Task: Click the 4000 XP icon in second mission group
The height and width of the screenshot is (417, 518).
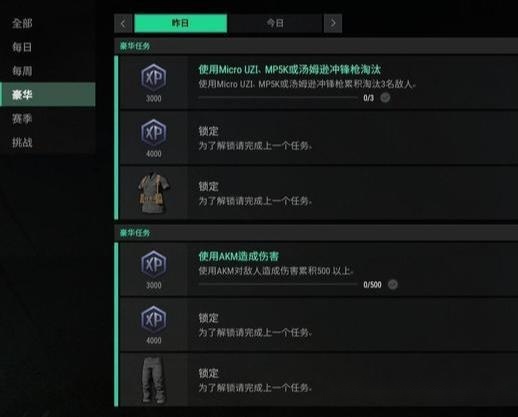Action: (x=153, y=319)
